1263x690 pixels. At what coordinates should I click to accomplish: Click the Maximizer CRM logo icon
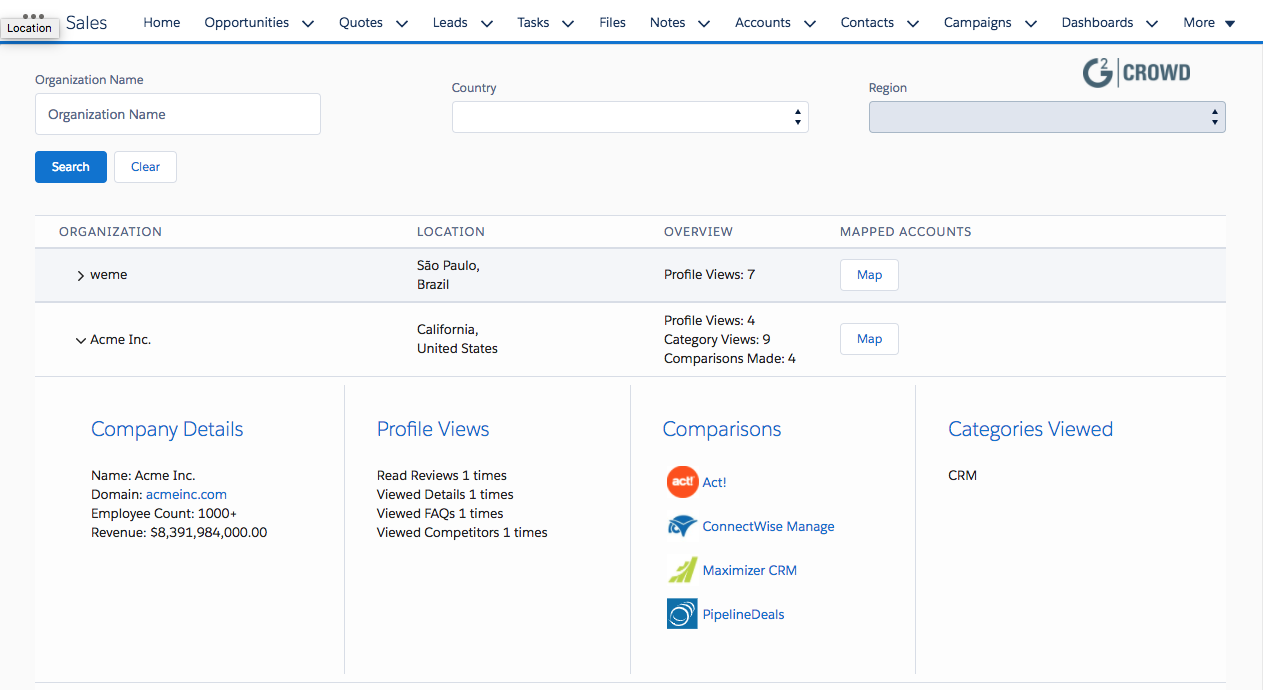682,570
